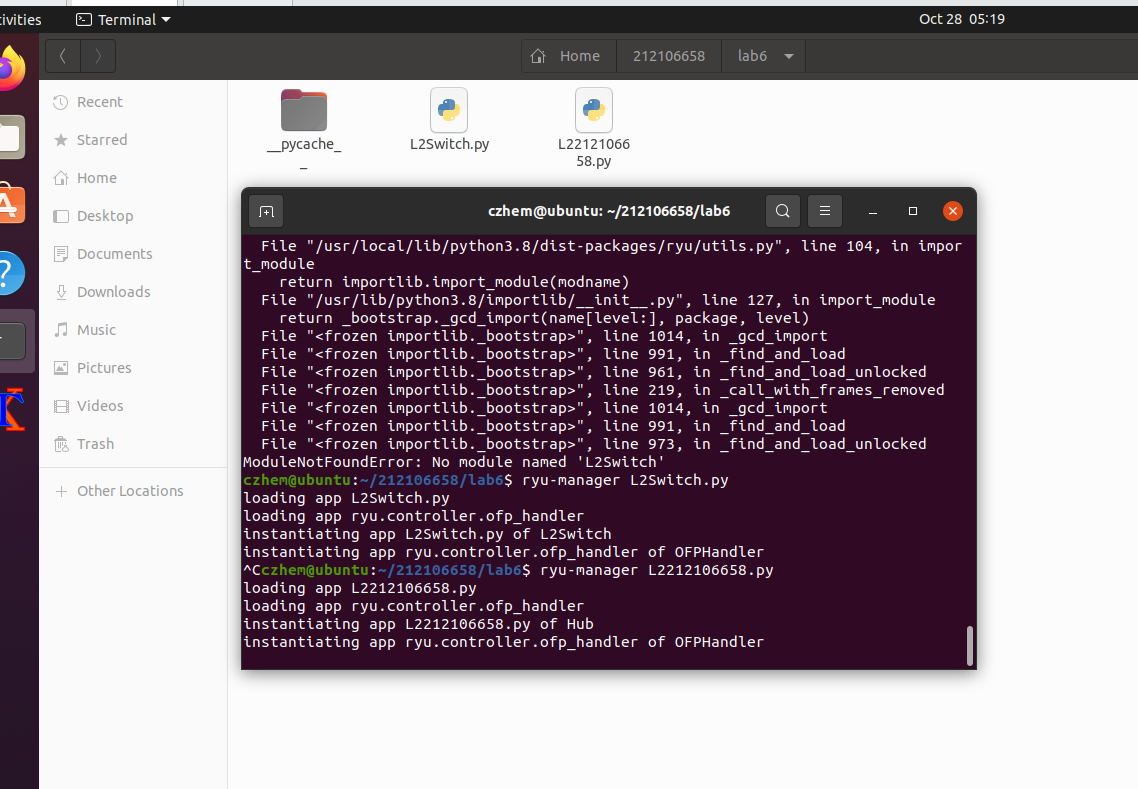Maximize the terminal window
This screenshot has width=1138, height=789.
913,211
